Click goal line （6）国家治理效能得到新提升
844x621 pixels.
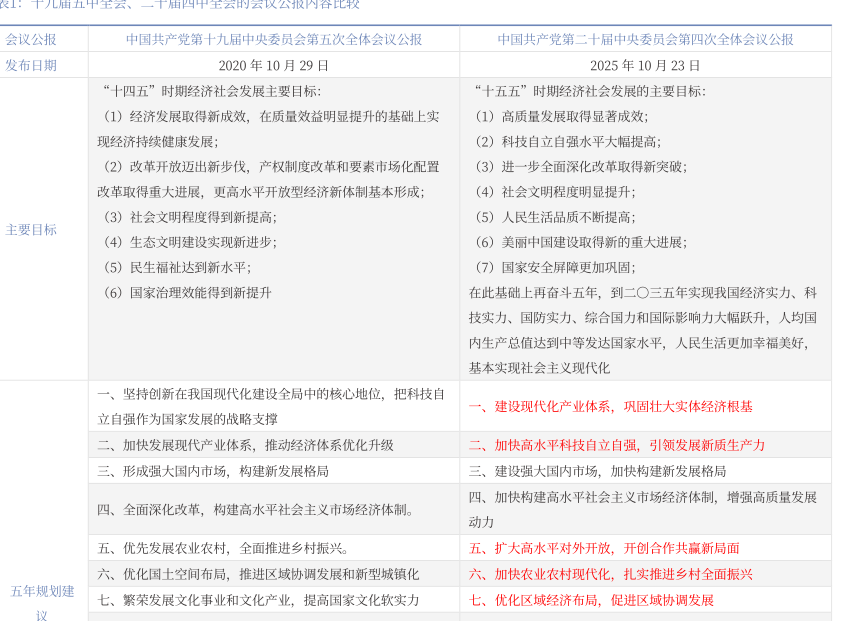point(187,292)
